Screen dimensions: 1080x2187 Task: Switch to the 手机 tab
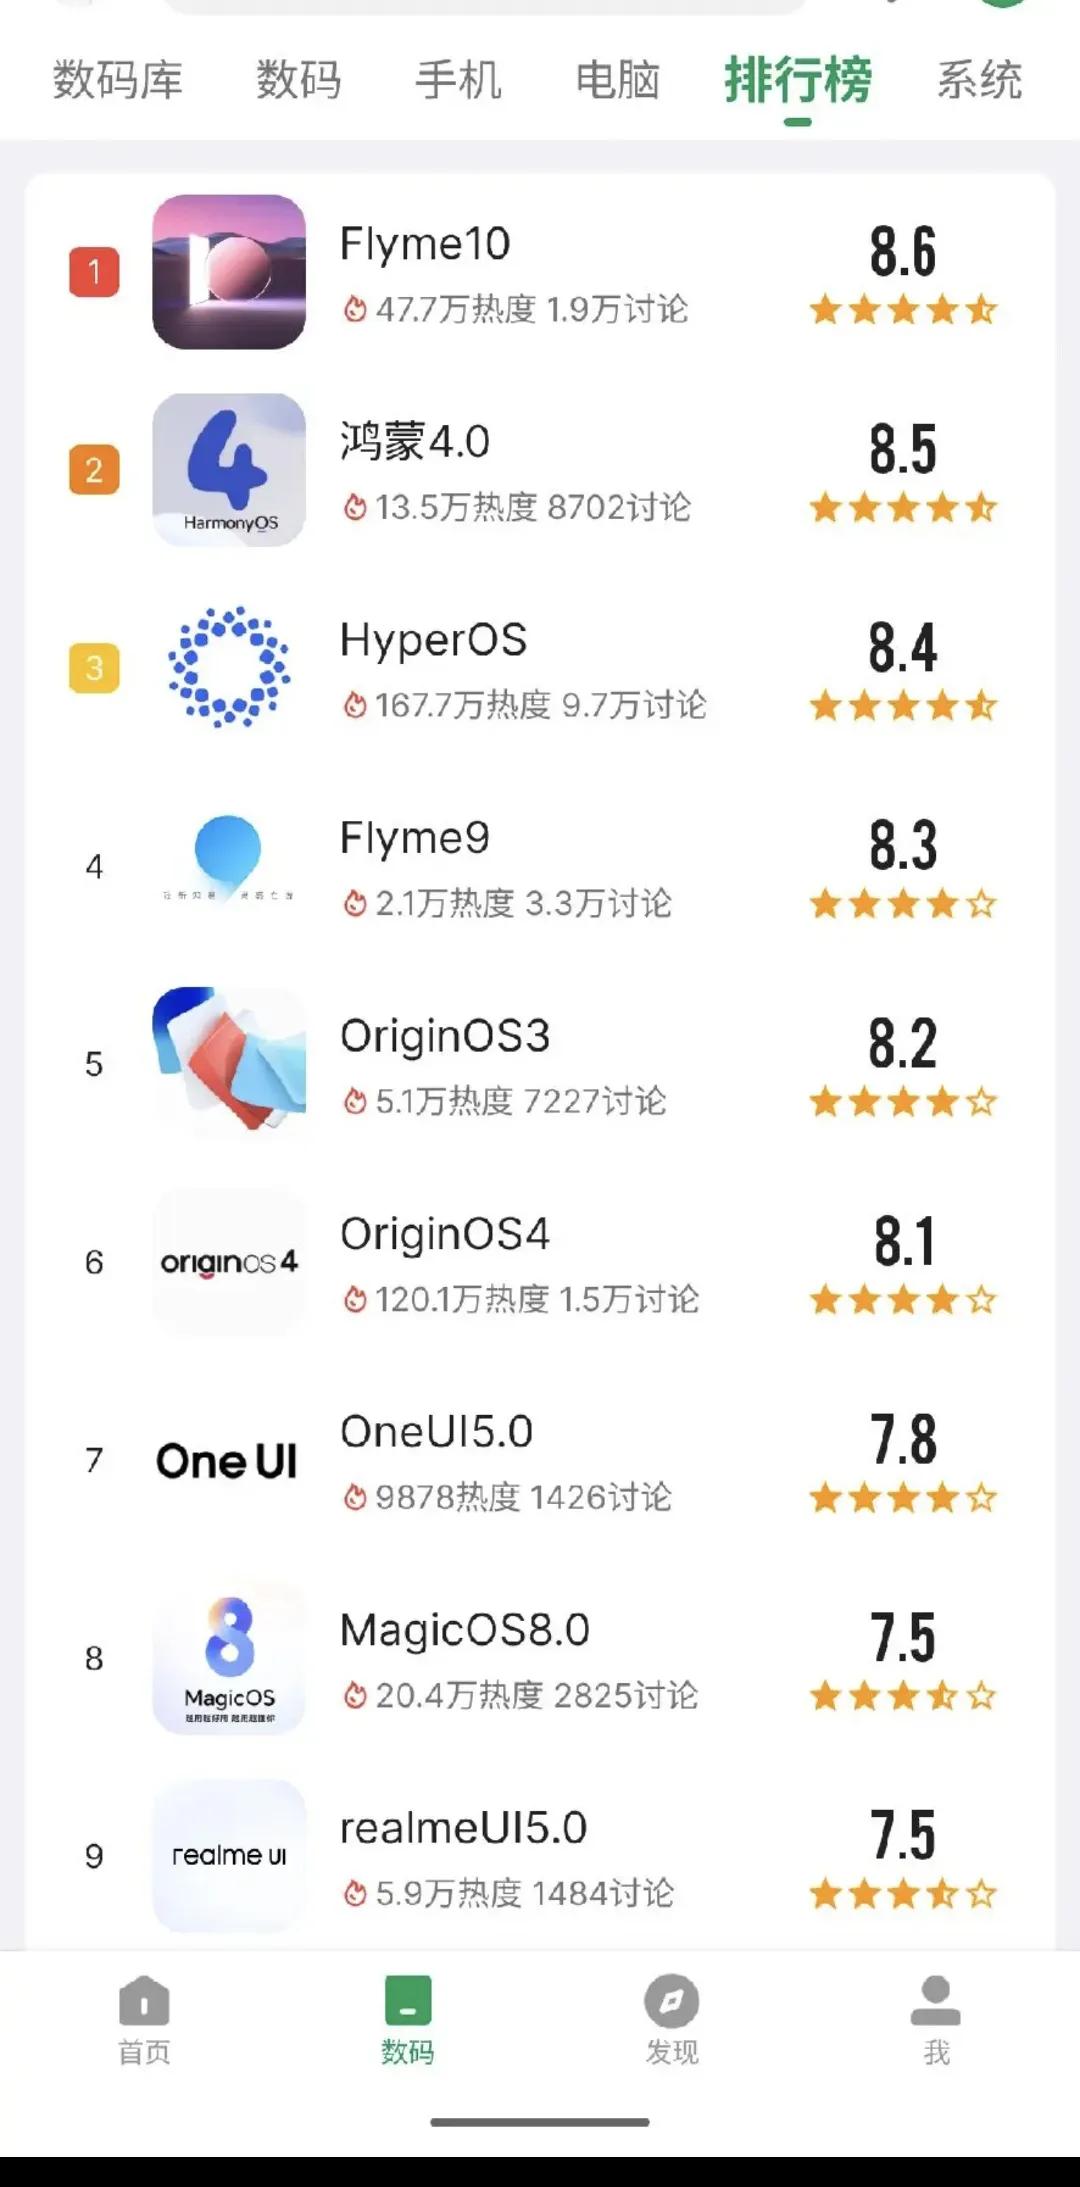[458, 80]
